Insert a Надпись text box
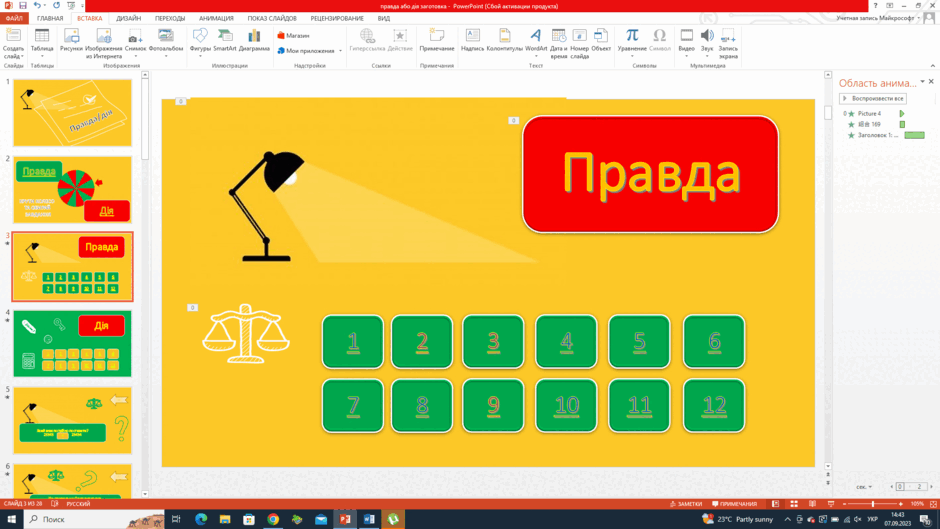Screen dimensions: 940x529 pos(472,40)
